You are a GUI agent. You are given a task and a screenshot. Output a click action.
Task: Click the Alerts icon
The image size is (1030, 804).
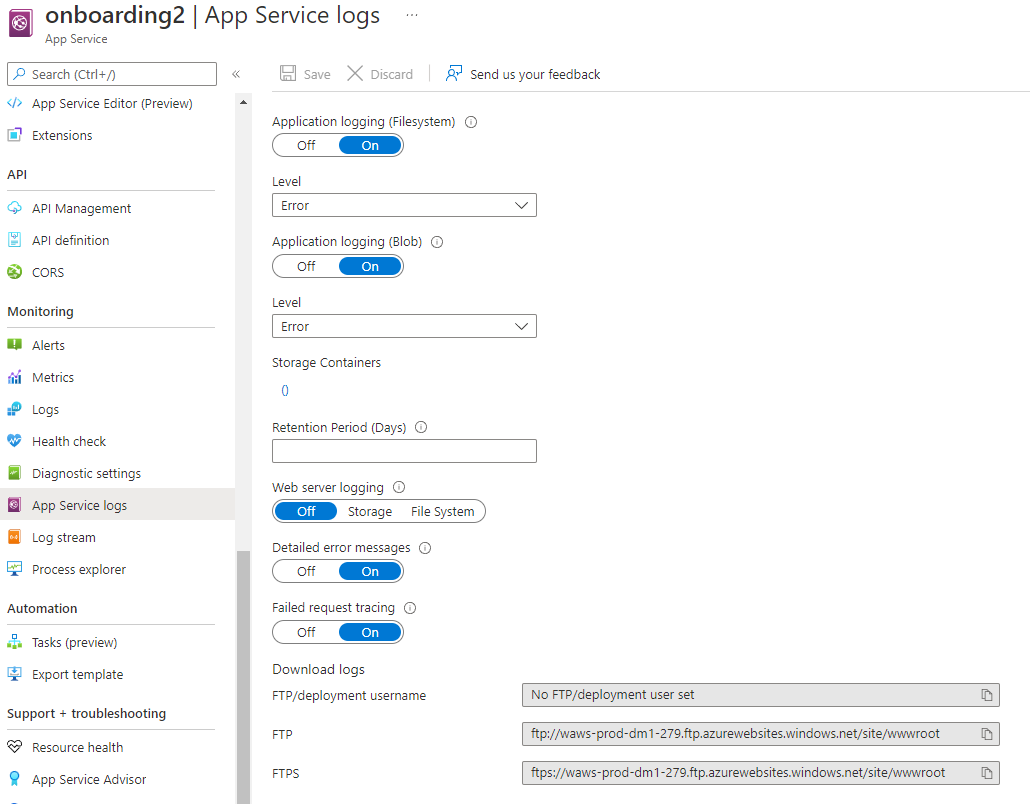point(14,345)
